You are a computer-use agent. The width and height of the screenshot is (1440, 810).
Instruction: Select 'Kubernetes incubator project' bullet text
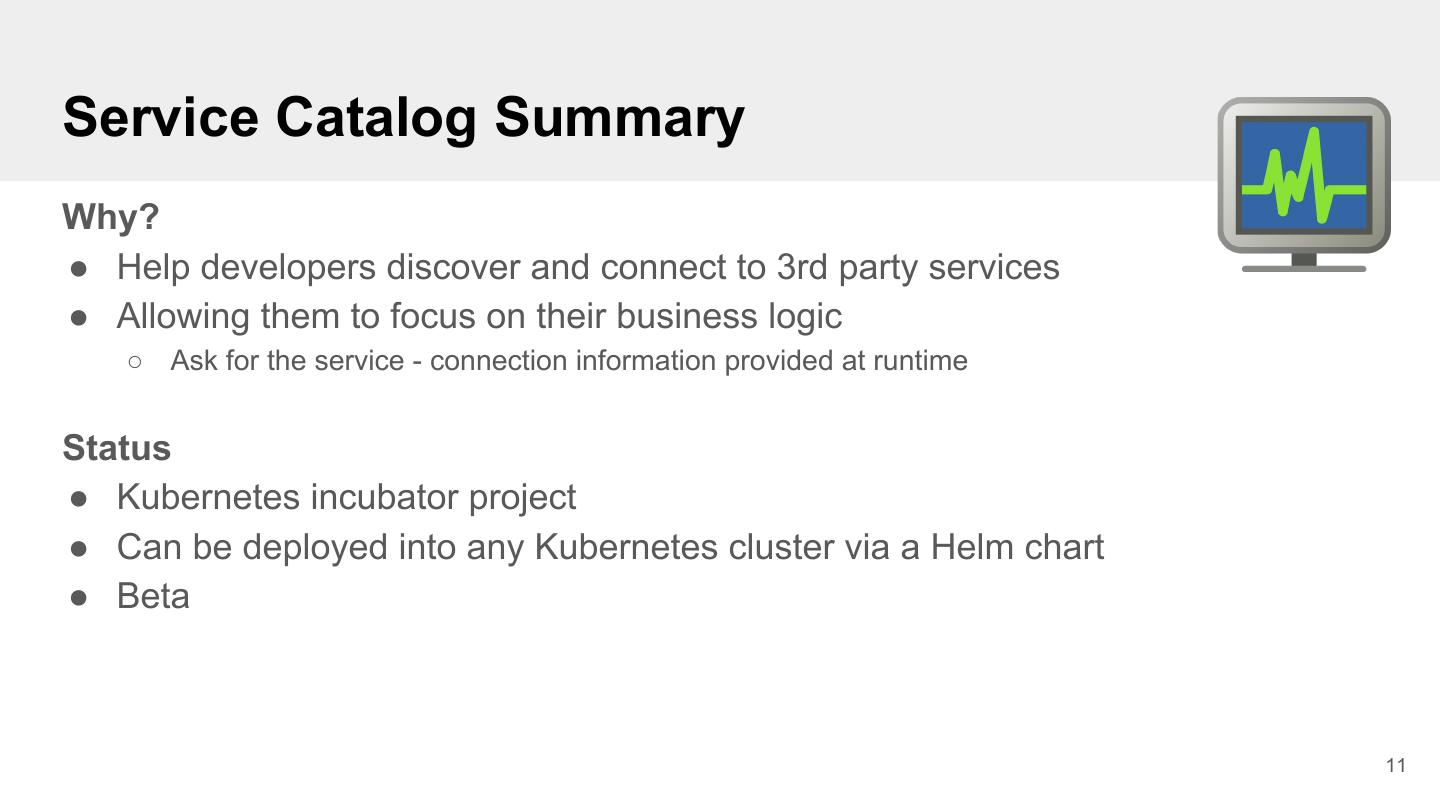[x=346, y=497]
